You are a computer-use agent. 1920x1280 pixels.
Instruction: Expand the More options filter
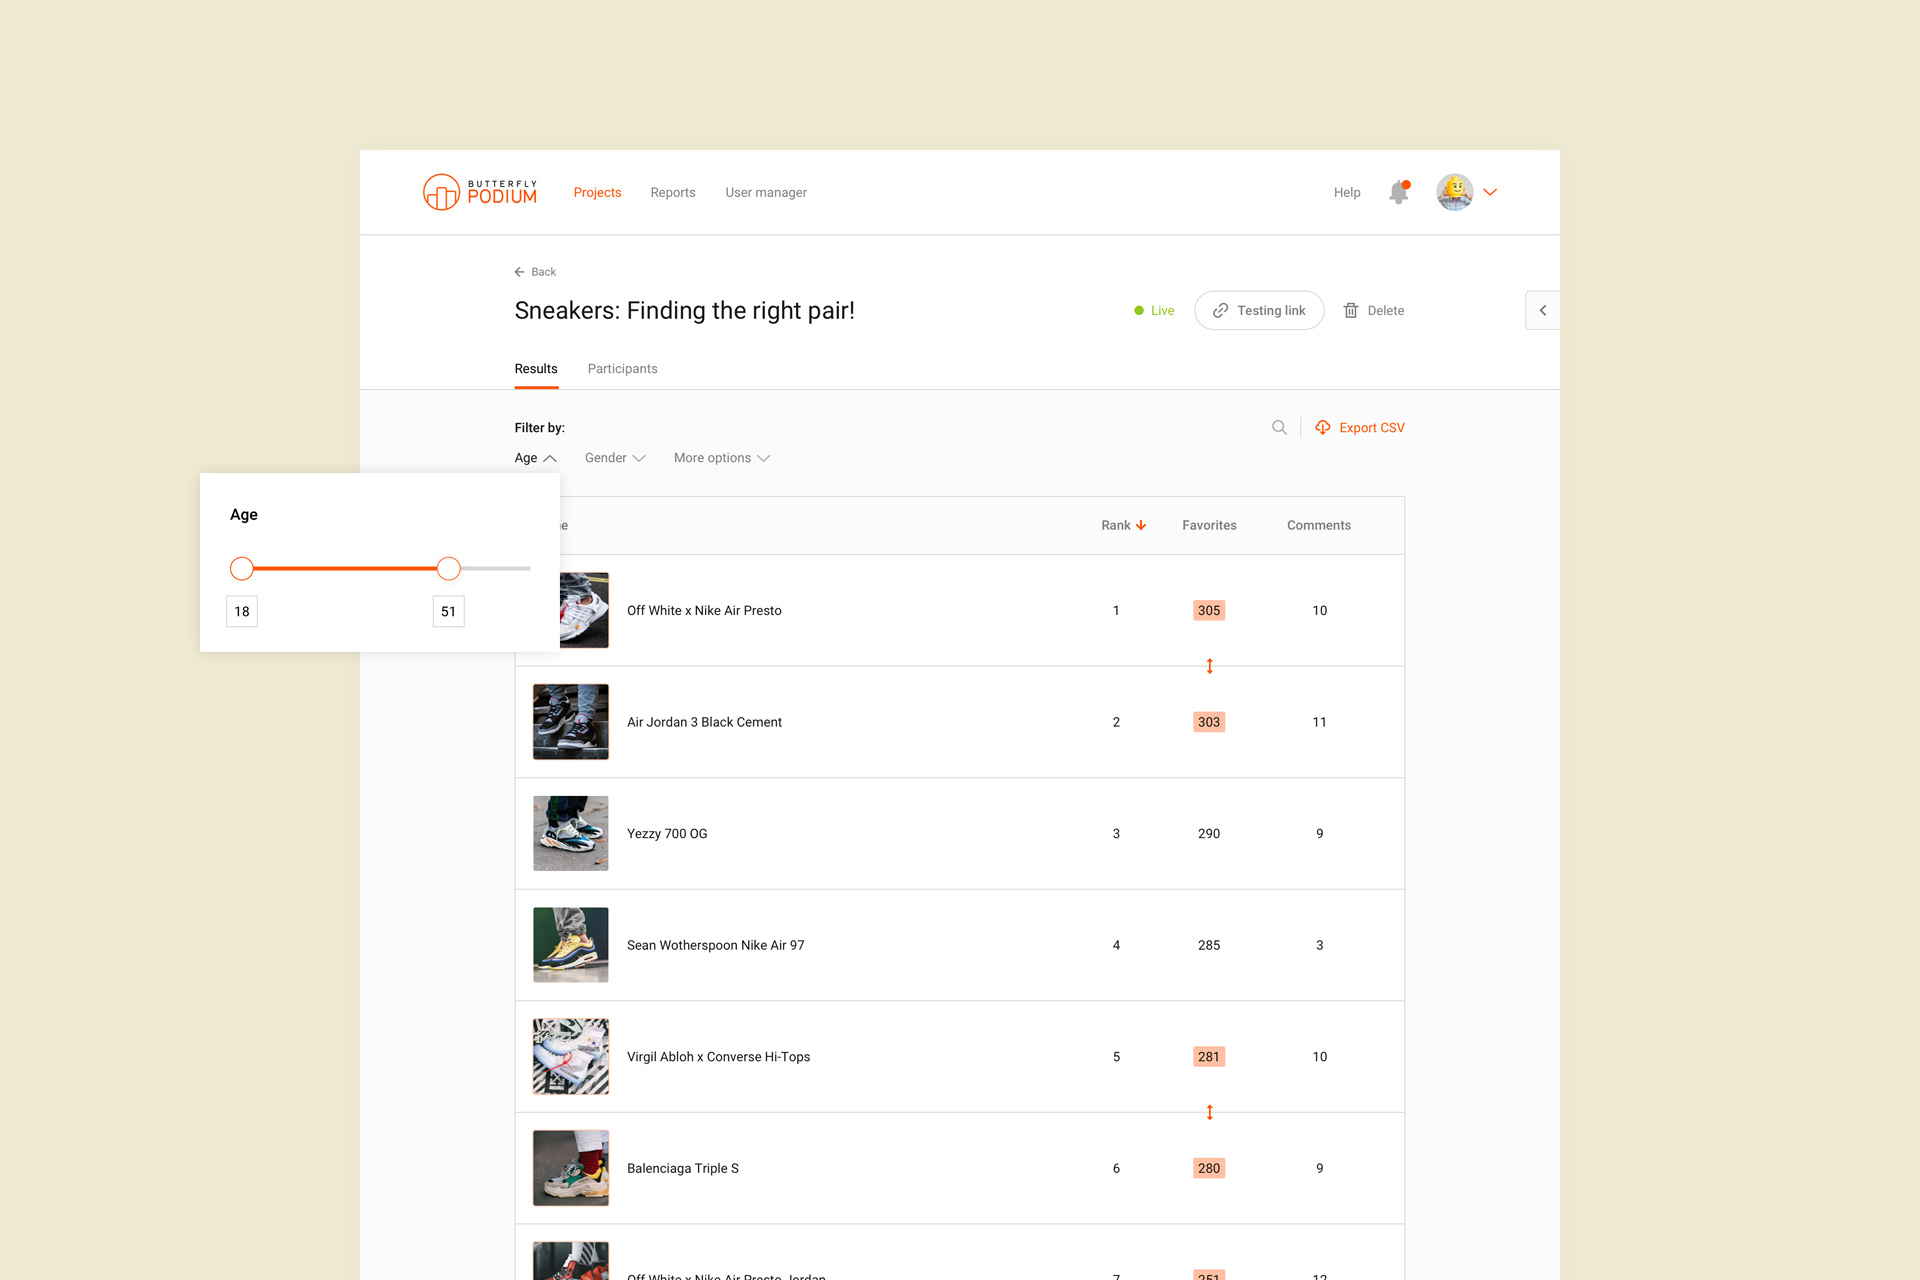coord(722,458)
